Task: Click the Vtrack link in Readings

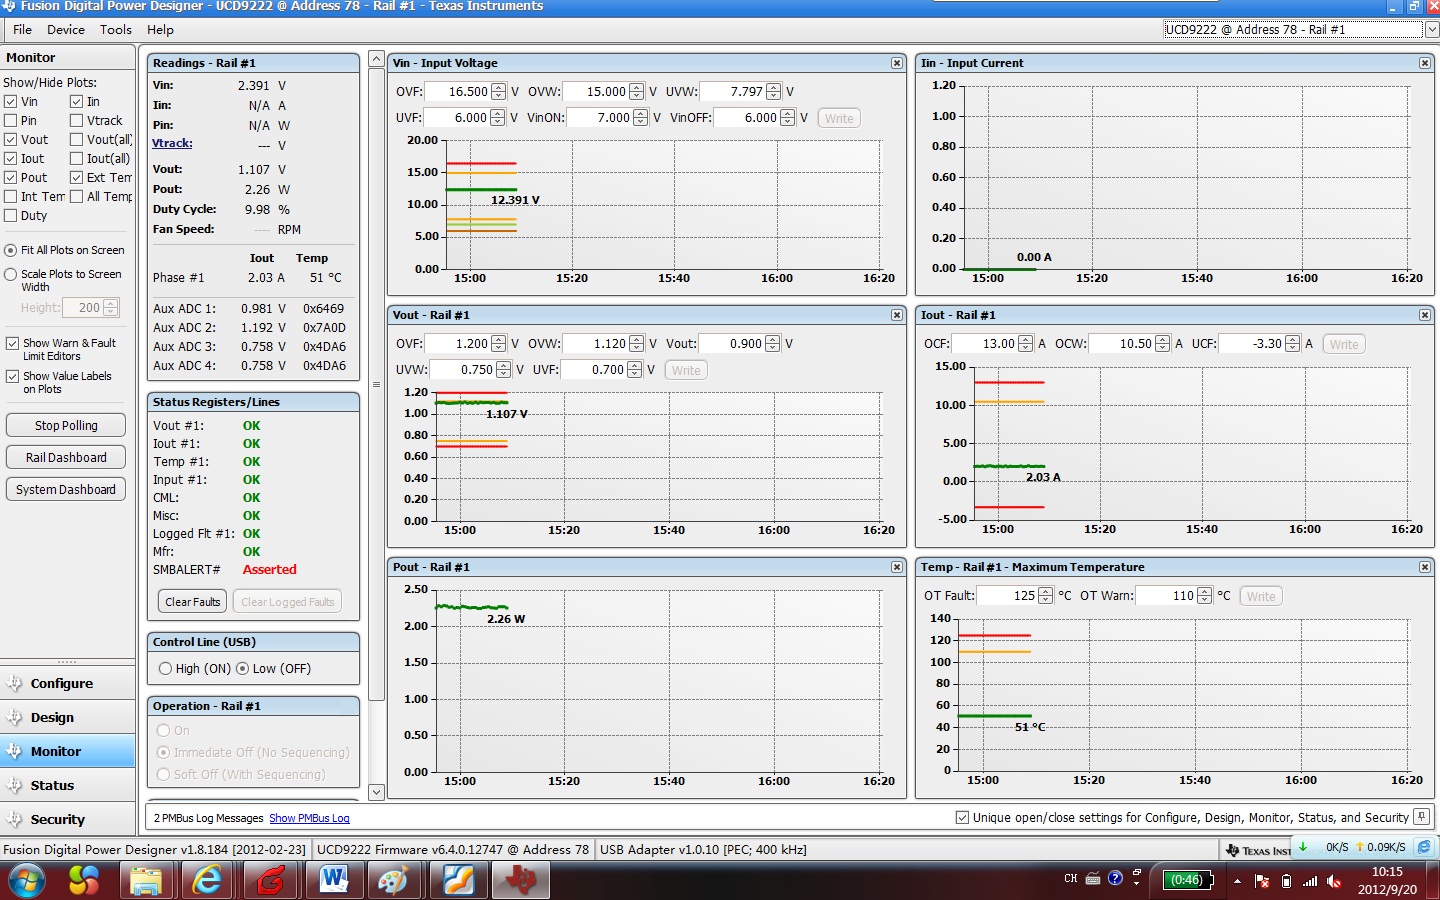Action: click(172, 144)
